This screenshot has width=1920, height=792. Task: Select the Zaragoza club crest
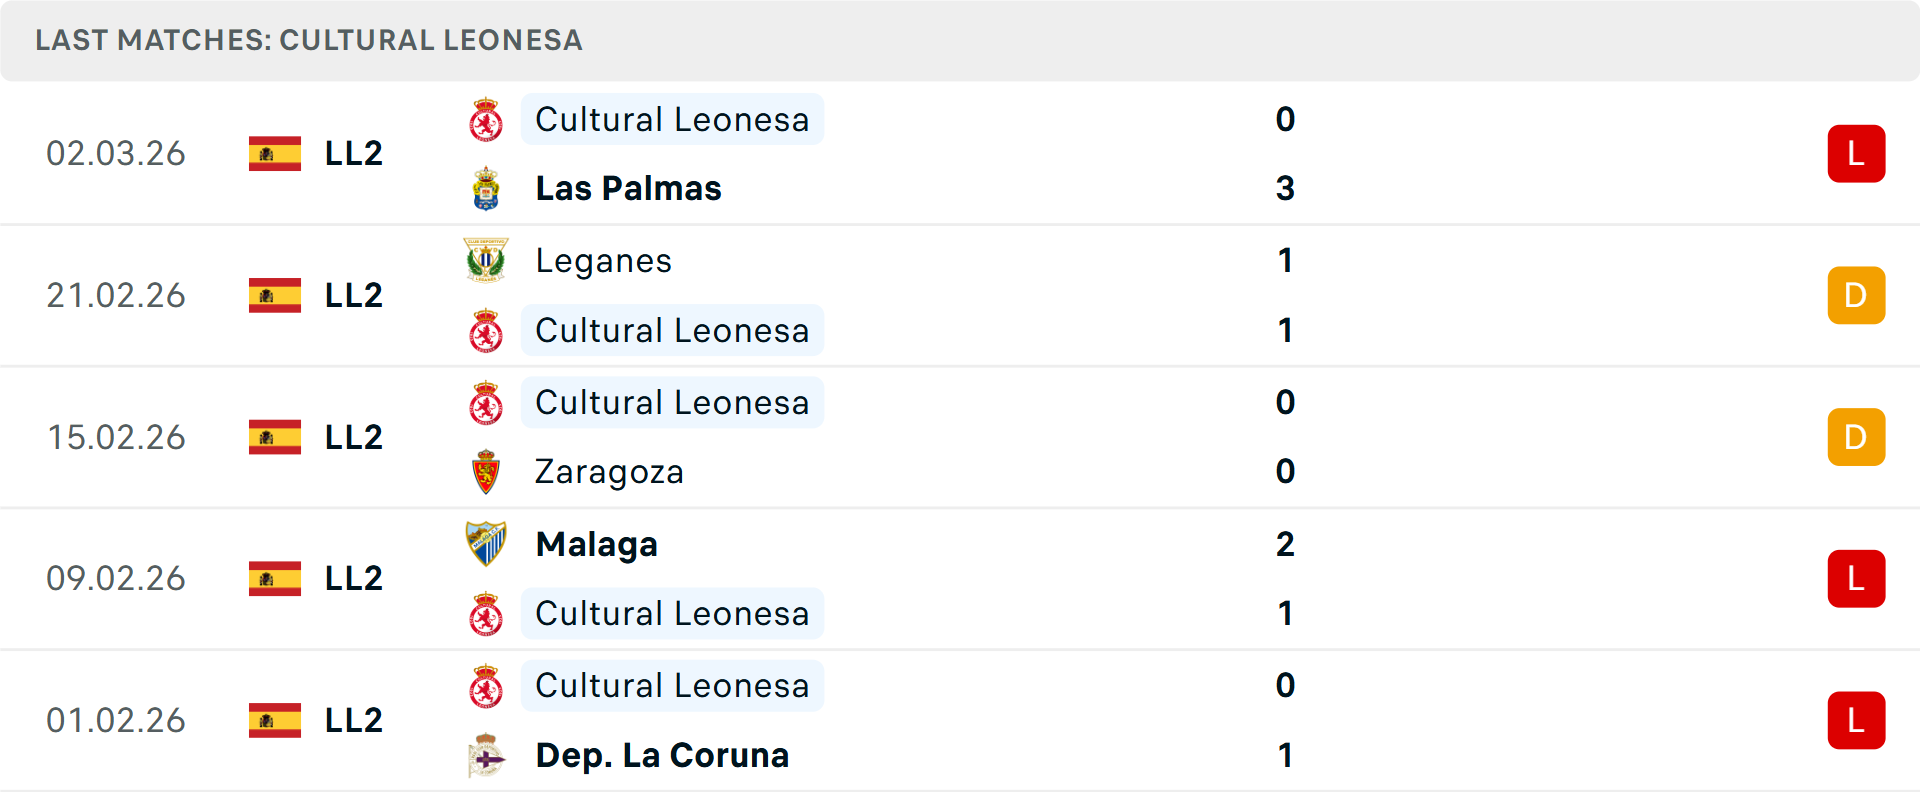(x=487, y=471)
